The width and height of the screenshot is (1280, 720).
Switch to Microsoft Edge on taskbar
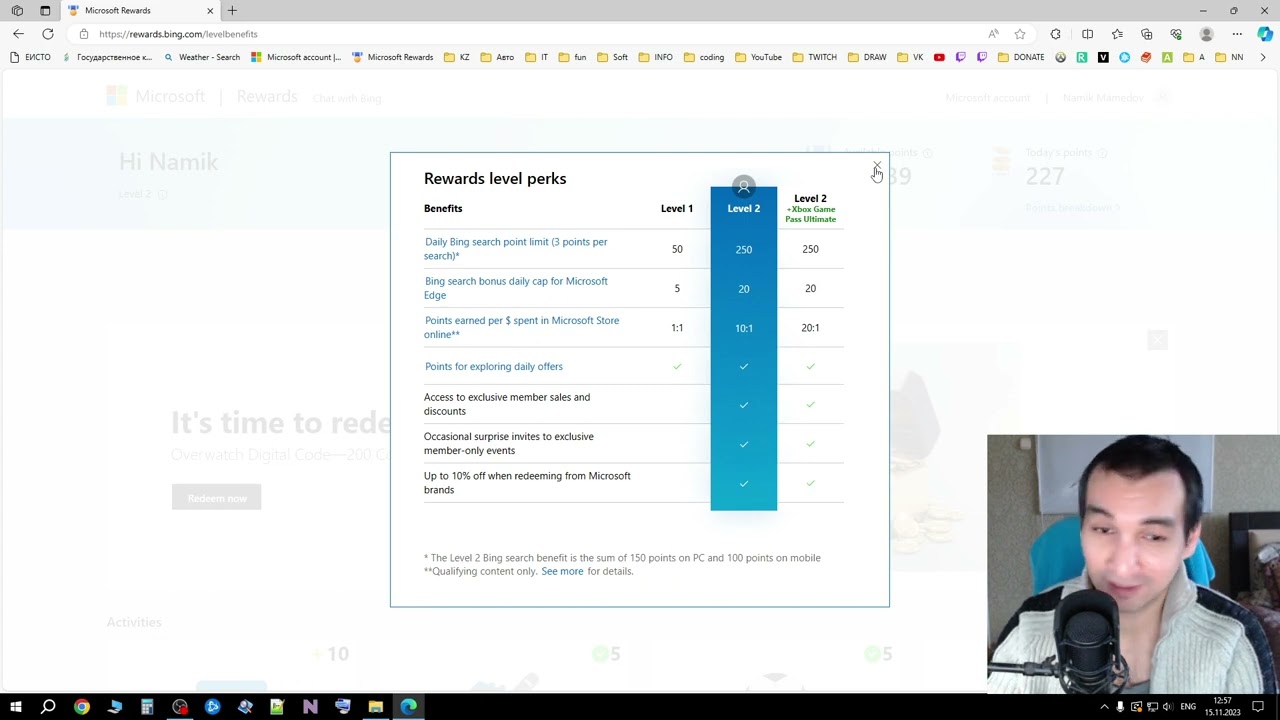tap(408, 707)
